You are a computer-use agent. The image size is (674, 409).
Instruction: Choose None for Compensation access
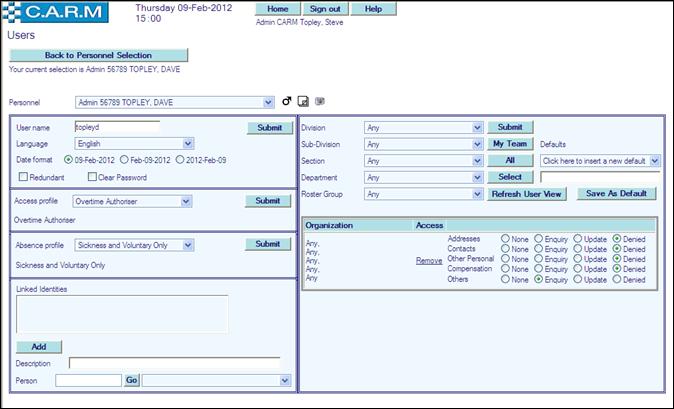pyautogui.click(x=506, y=270)
